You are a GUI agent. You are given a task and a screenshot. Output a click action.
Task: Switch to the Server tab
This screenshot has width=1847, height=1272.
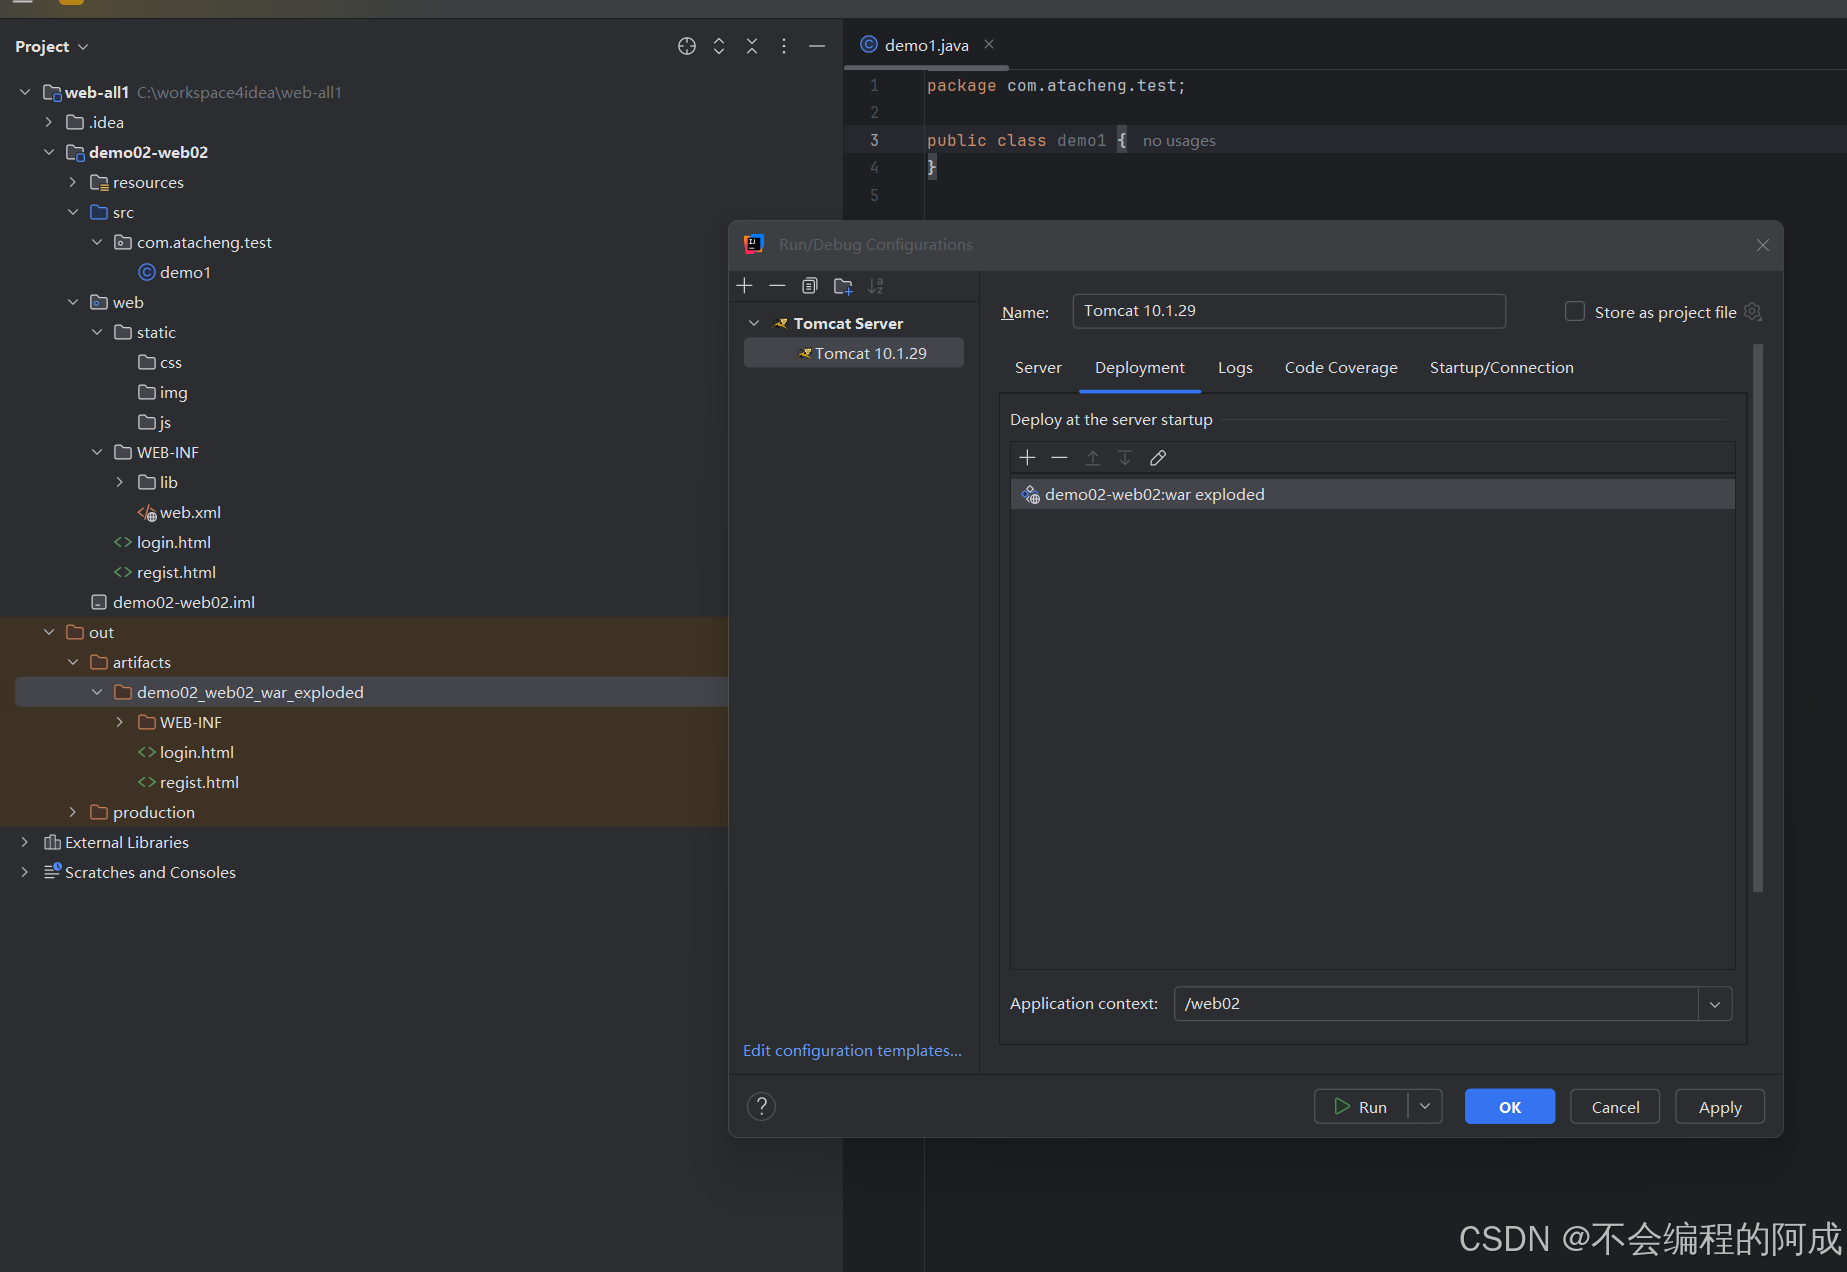(x=1038, y=368)
